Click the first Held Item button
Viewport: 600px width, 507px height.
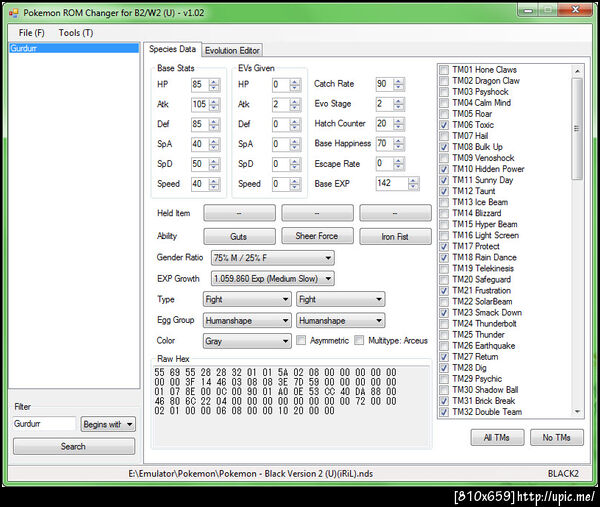click(x=239, y=213)
